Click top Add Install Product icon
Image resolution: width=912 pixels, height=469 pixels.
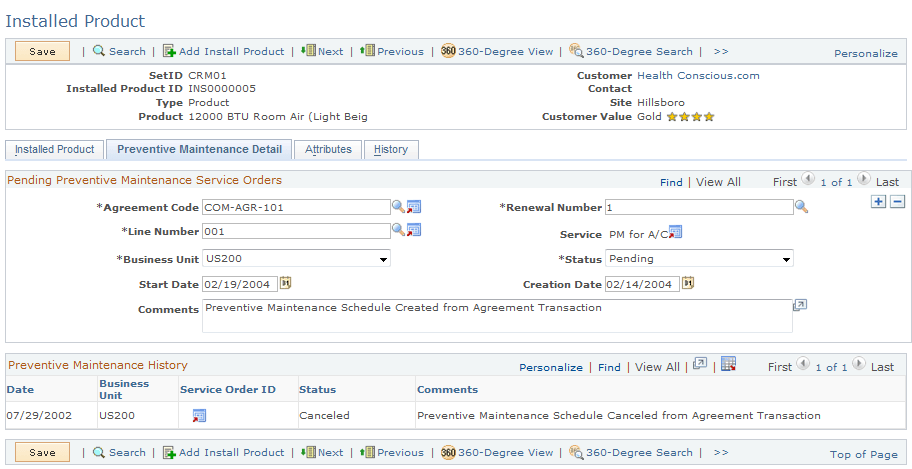point(169,51)
